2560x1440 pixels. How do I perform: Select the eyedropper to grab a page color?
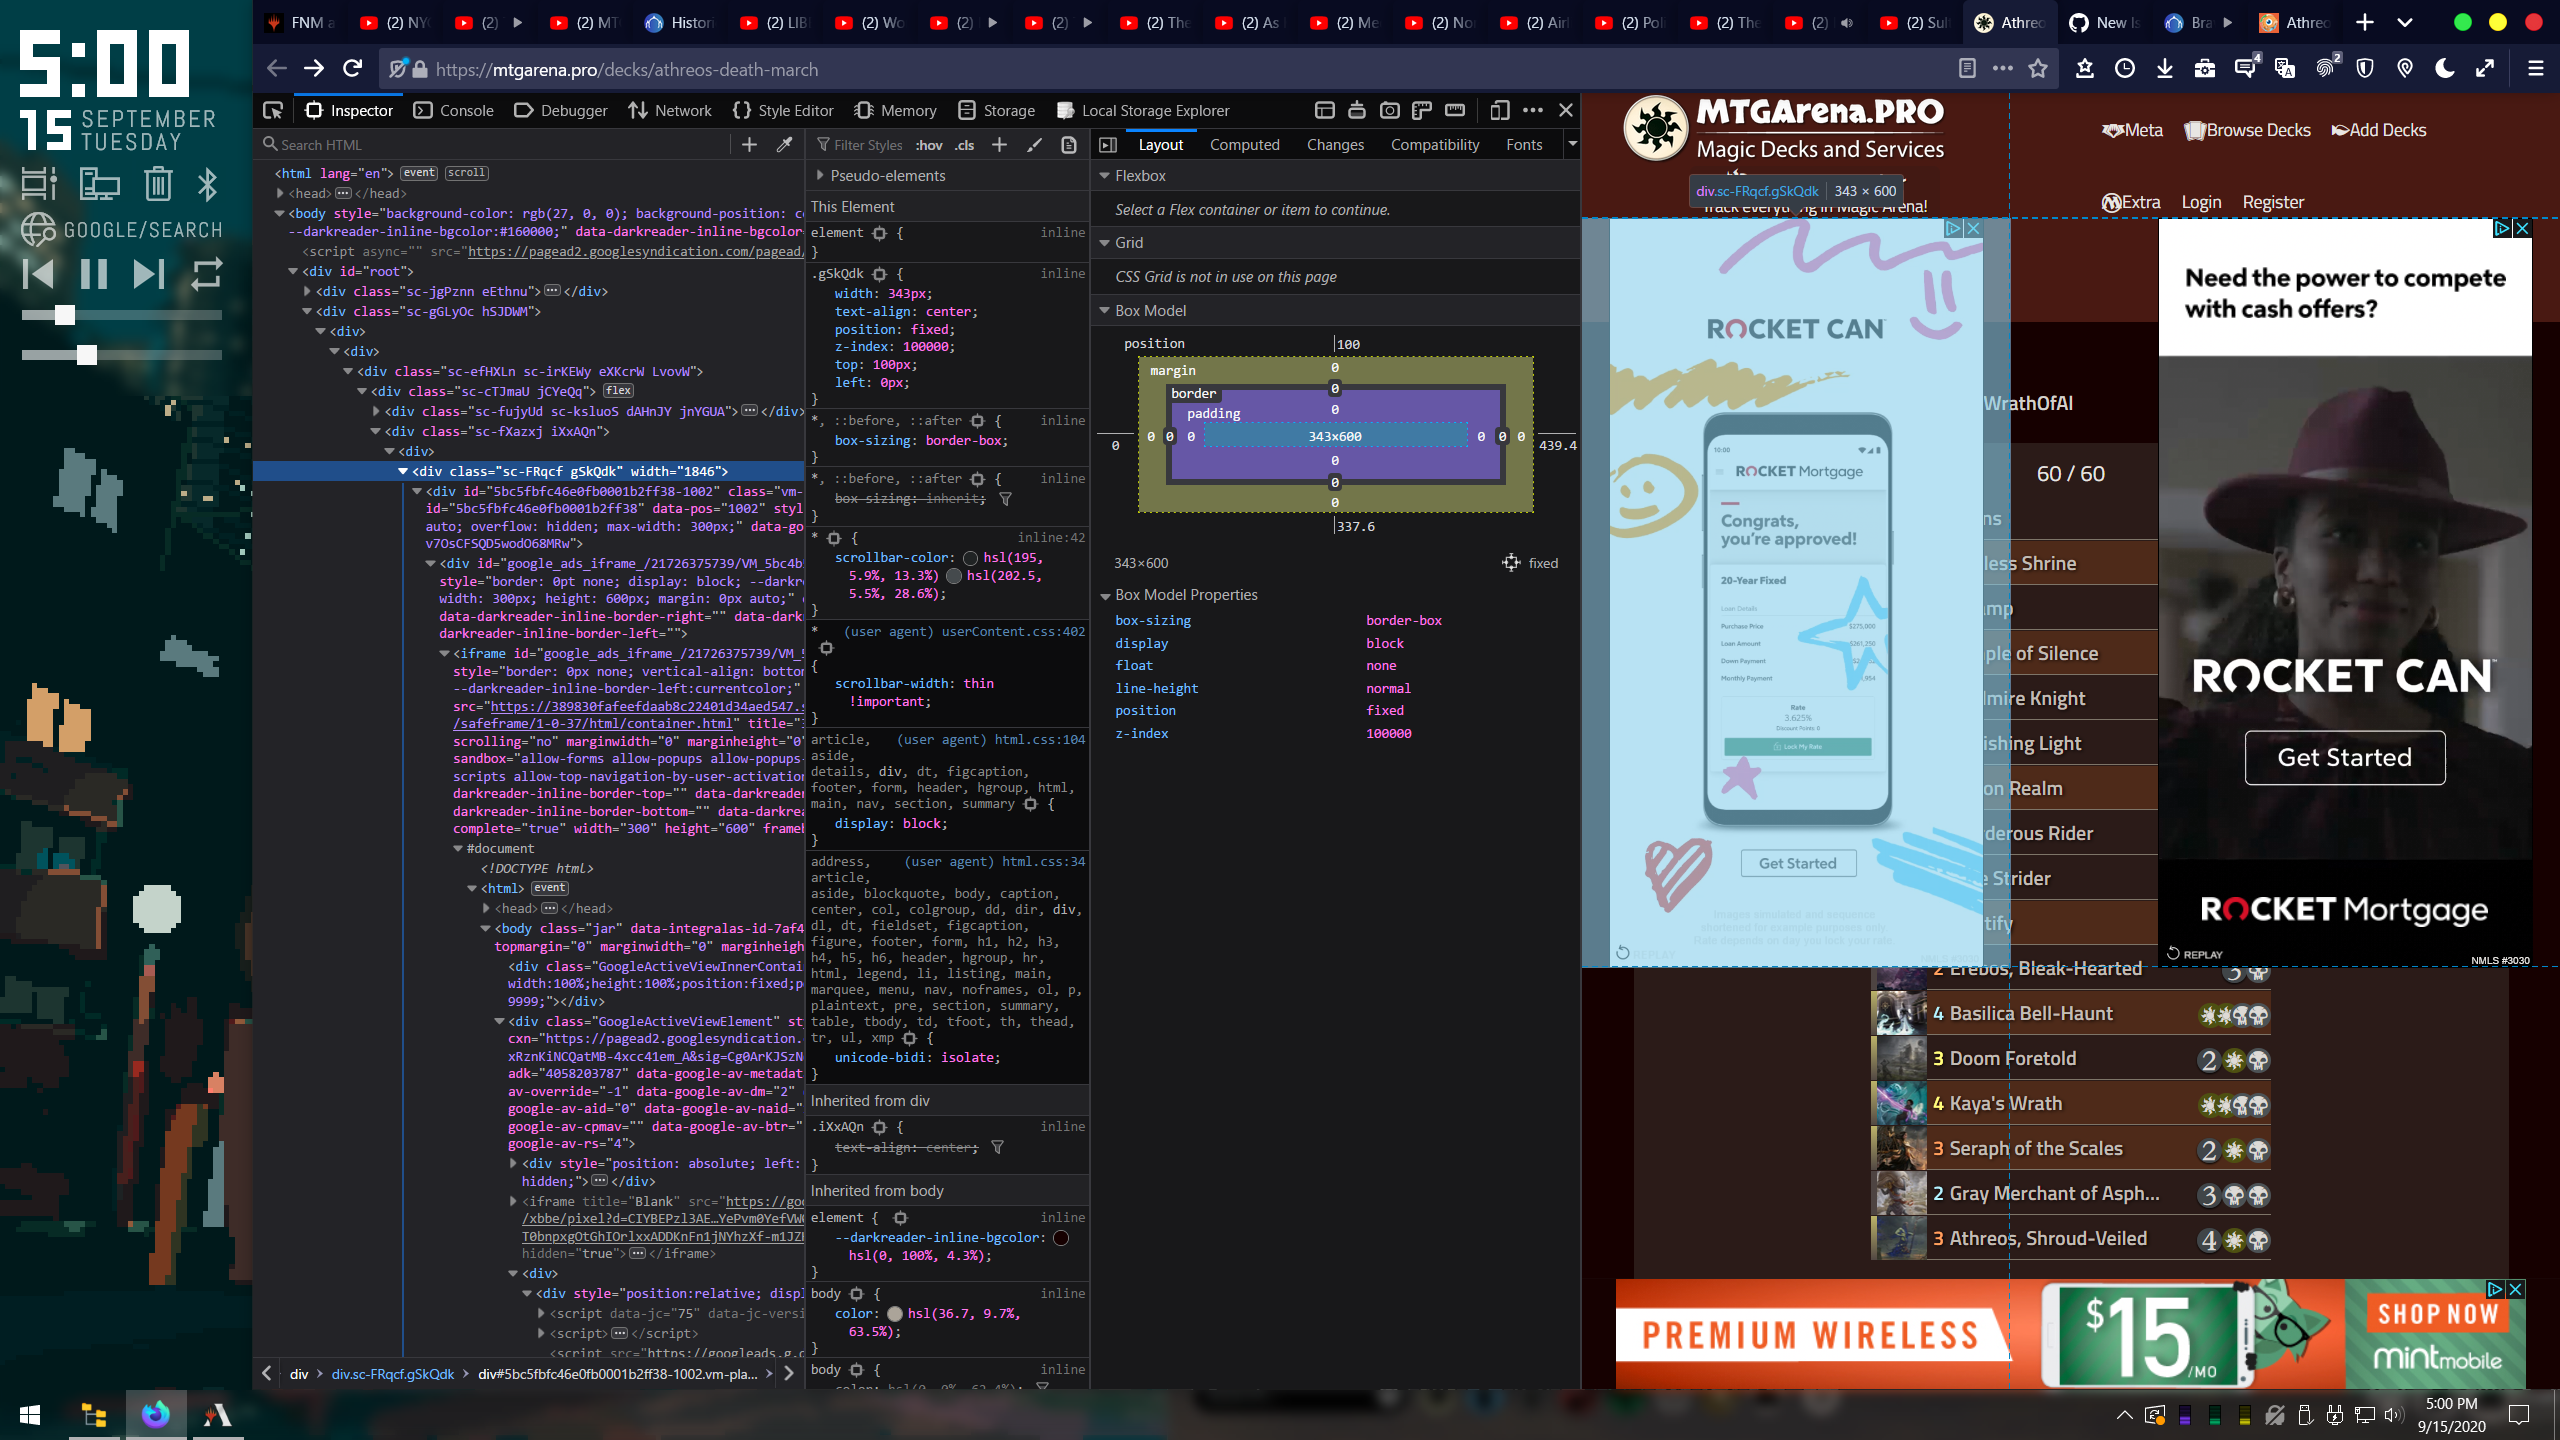click(783, 144)
